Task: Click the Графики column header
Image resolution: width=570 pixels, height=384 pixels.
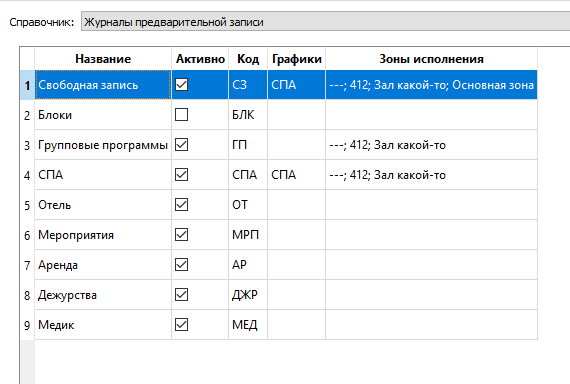Action: tap(297, 59)
